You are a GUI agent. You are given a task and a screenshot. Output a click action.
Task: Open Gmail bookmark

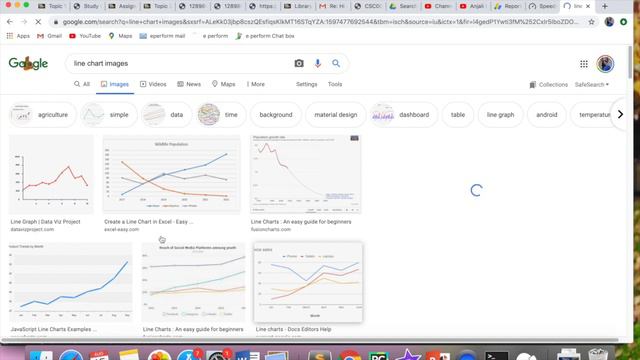49,36
